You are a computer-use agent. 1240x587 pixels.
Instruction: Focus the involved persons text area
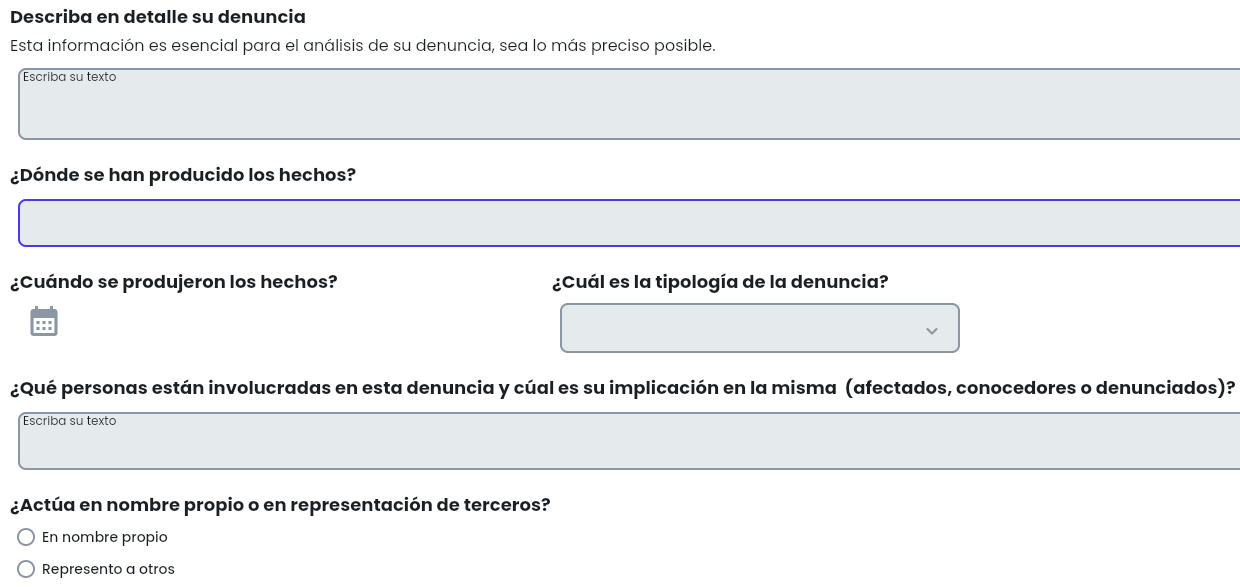[630, 447]
